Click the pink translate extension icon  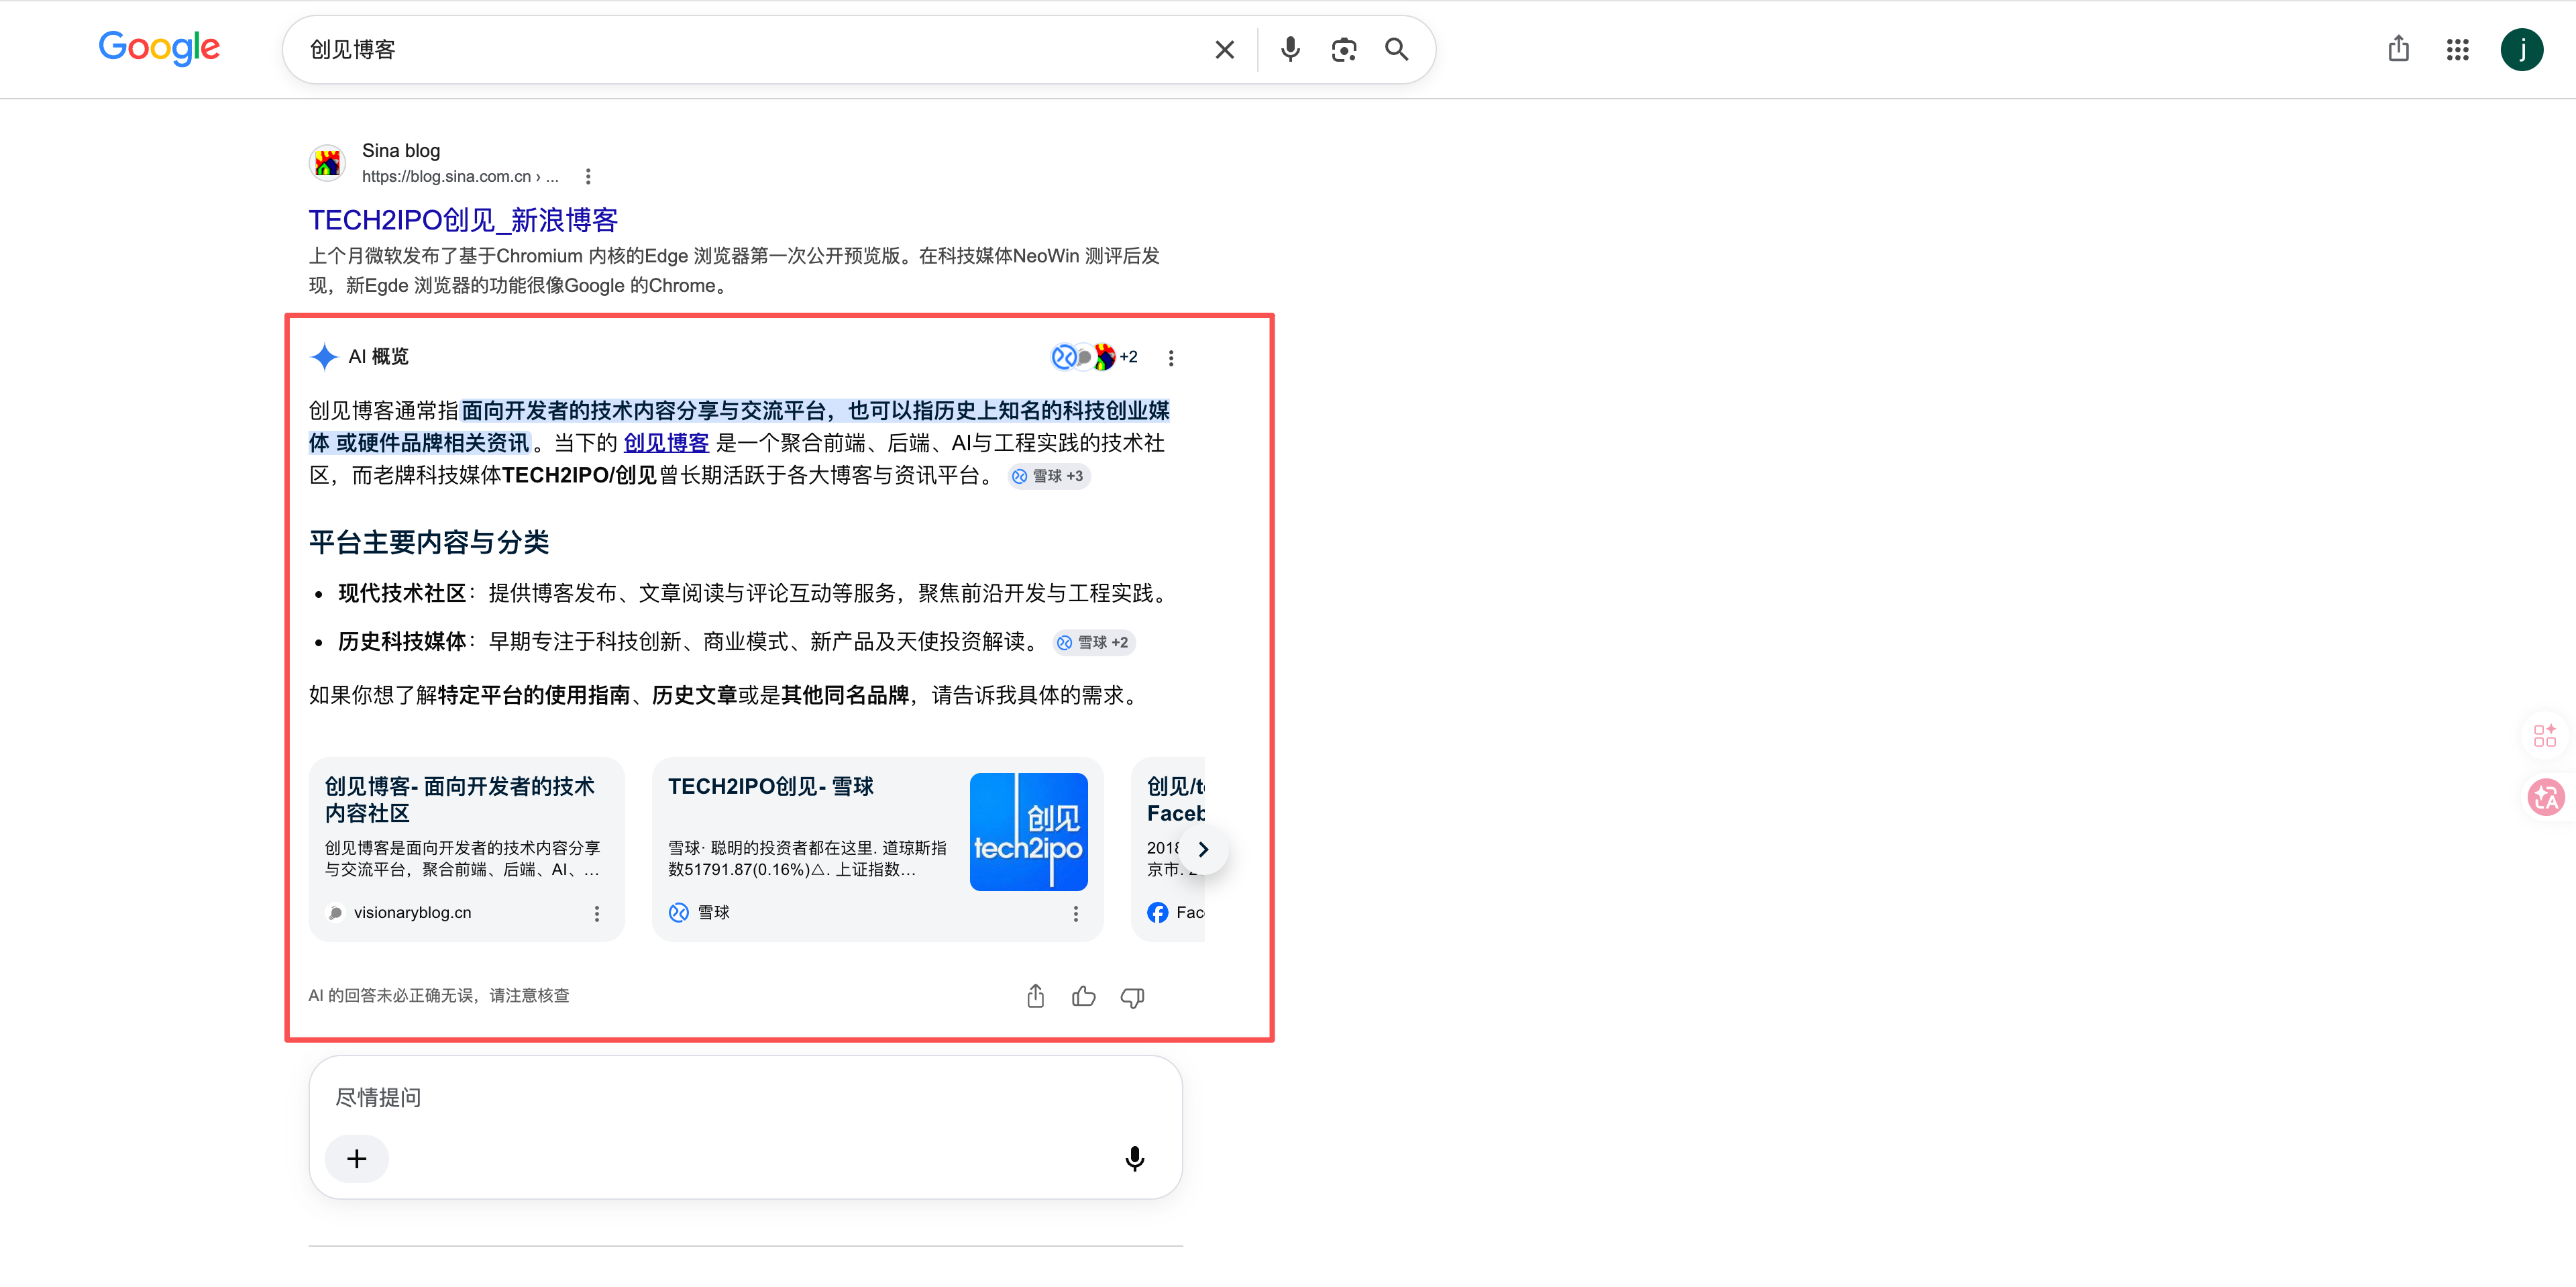click(2546, 798)
